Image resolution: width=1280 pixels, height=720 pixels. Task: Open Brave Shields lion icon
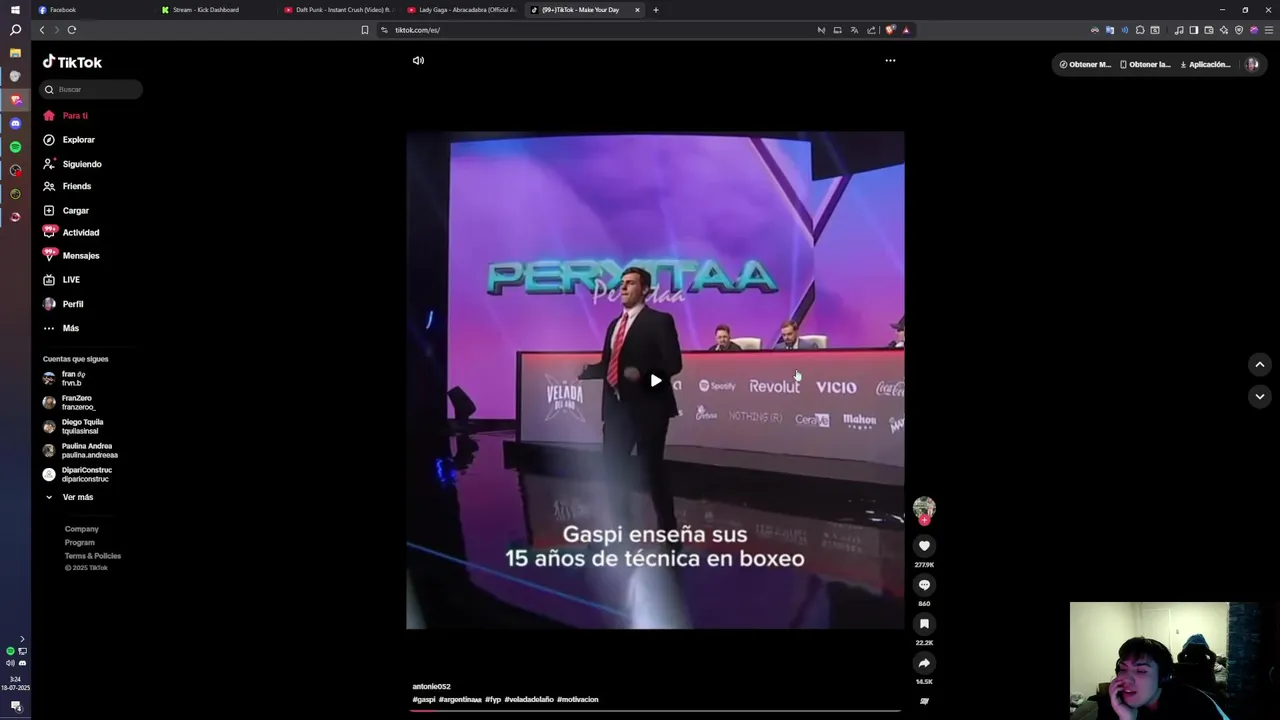[x=890, y=30]
